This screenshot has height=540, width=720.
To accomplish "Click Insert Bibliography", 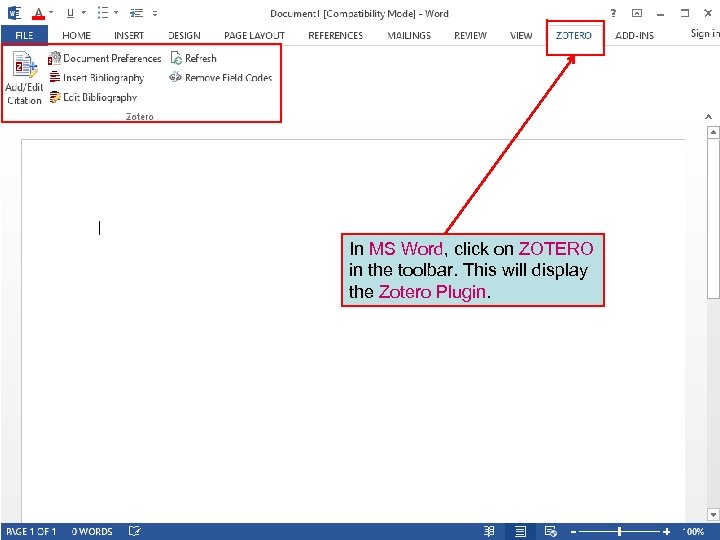I will click(x=96, y=78).
